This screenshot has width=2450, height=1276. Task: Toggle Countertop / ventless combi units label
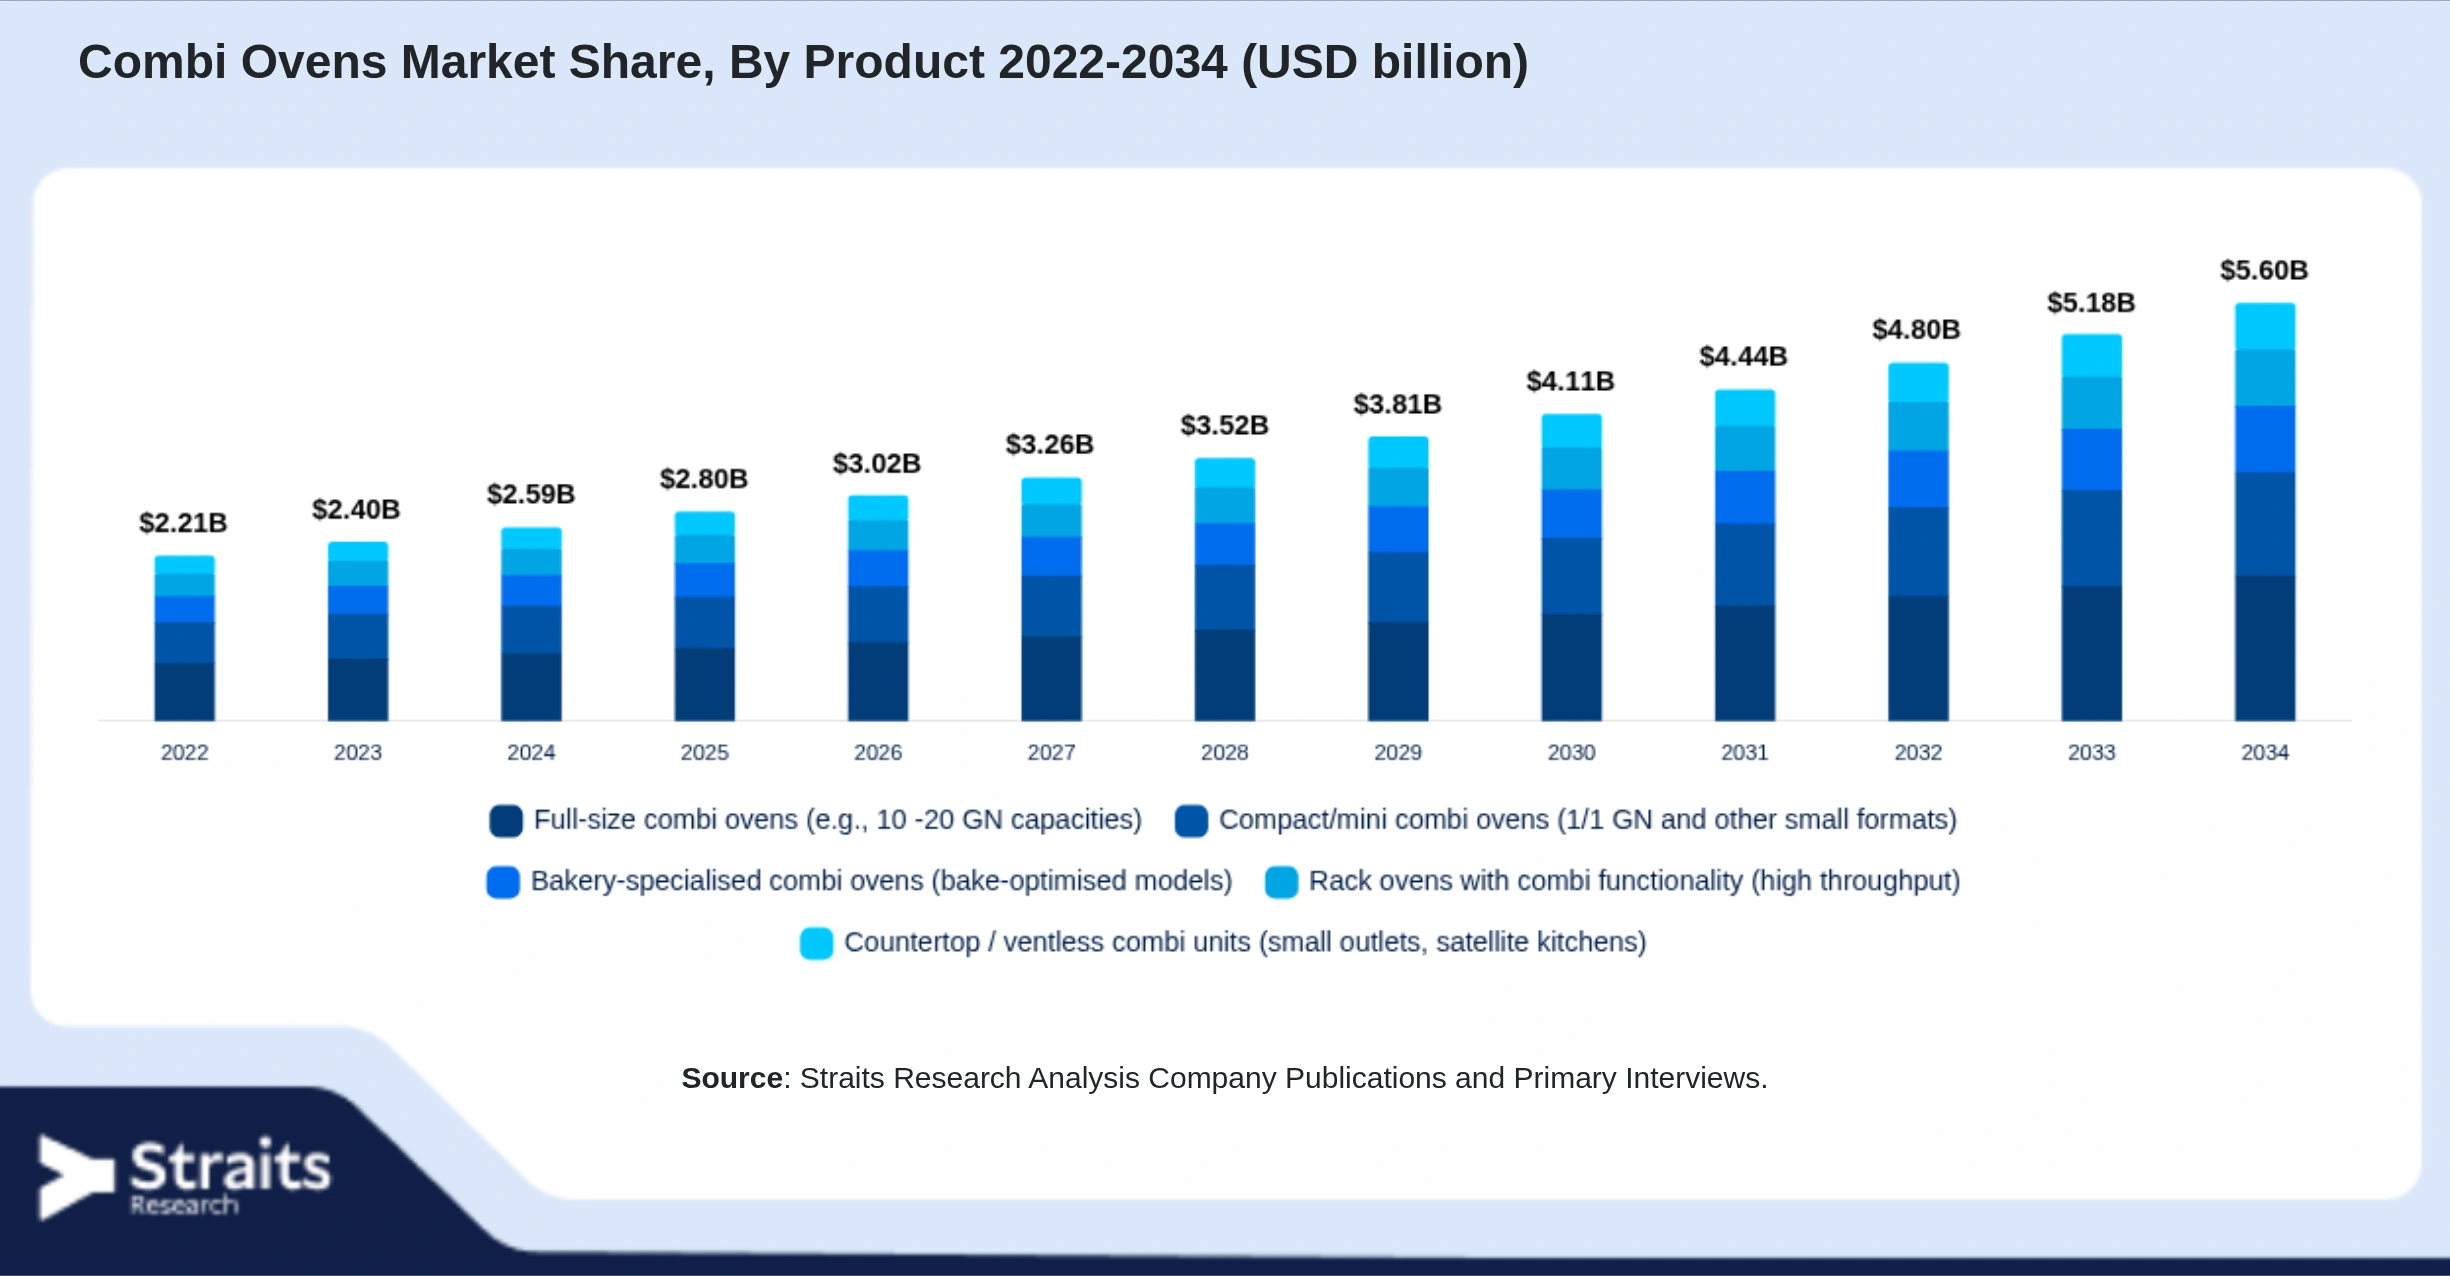1245,942
